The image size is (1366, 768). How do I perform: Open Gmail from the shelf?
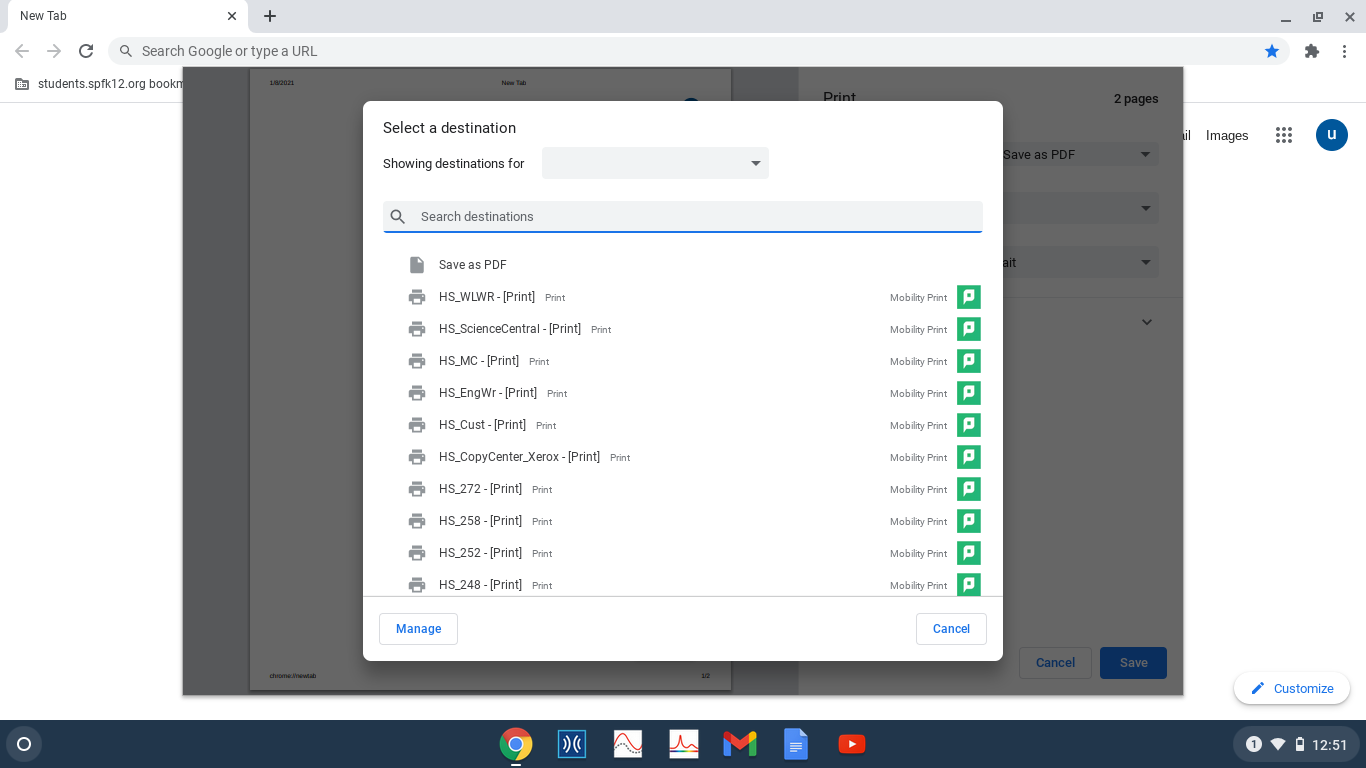pyautogui.click(x=739, y=744)
